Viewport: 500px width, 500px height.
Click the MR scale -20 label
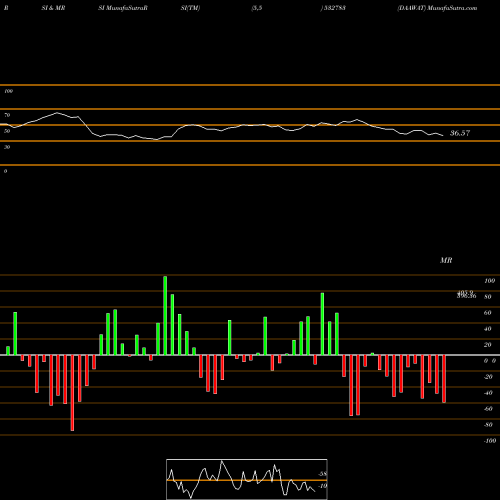pyautogui.click(x=488, y=377)
